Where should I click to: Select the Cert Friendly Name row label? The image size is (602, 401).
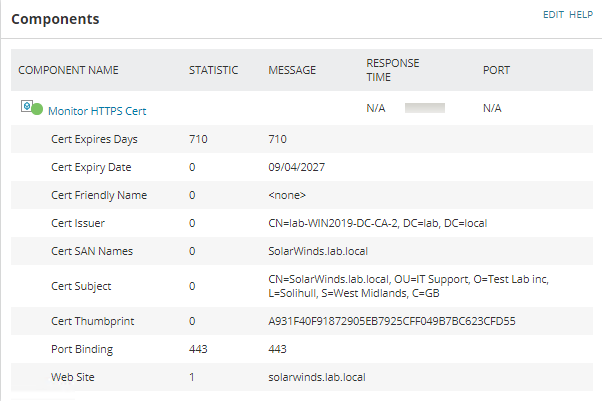pos(99,195)
